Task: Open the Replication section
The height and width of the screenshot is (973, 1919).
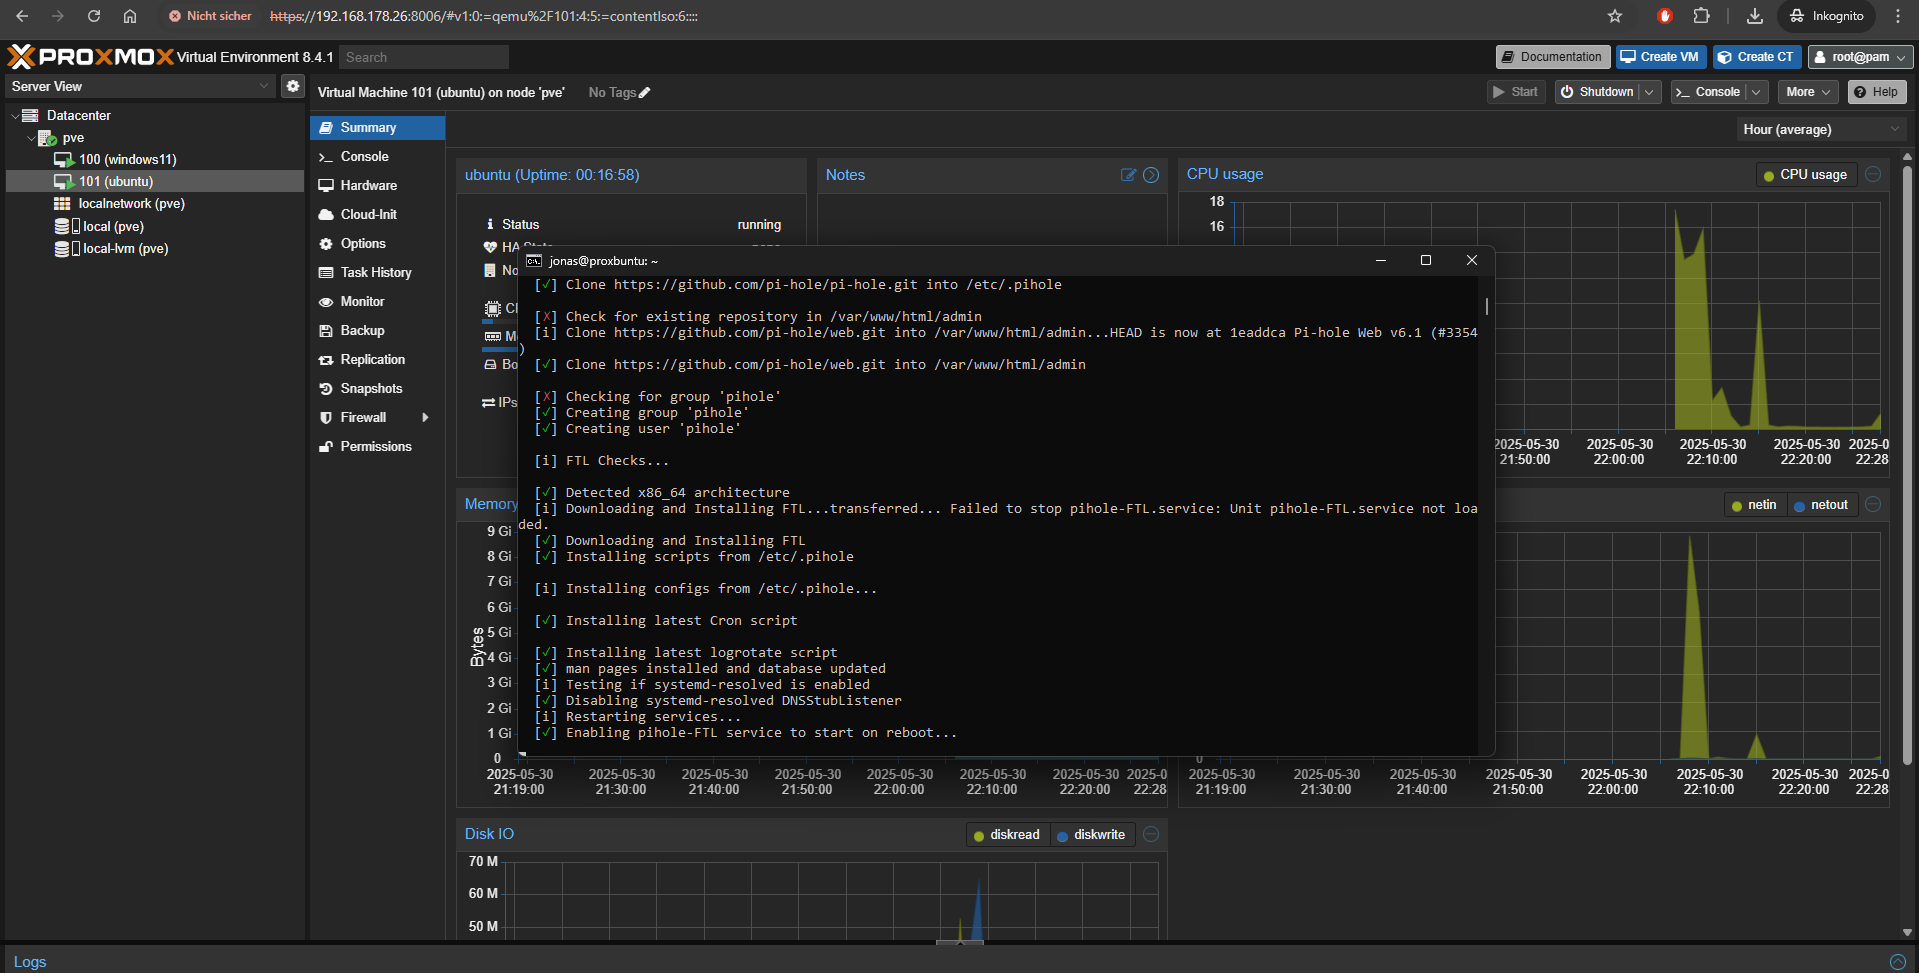Action: 378,360
